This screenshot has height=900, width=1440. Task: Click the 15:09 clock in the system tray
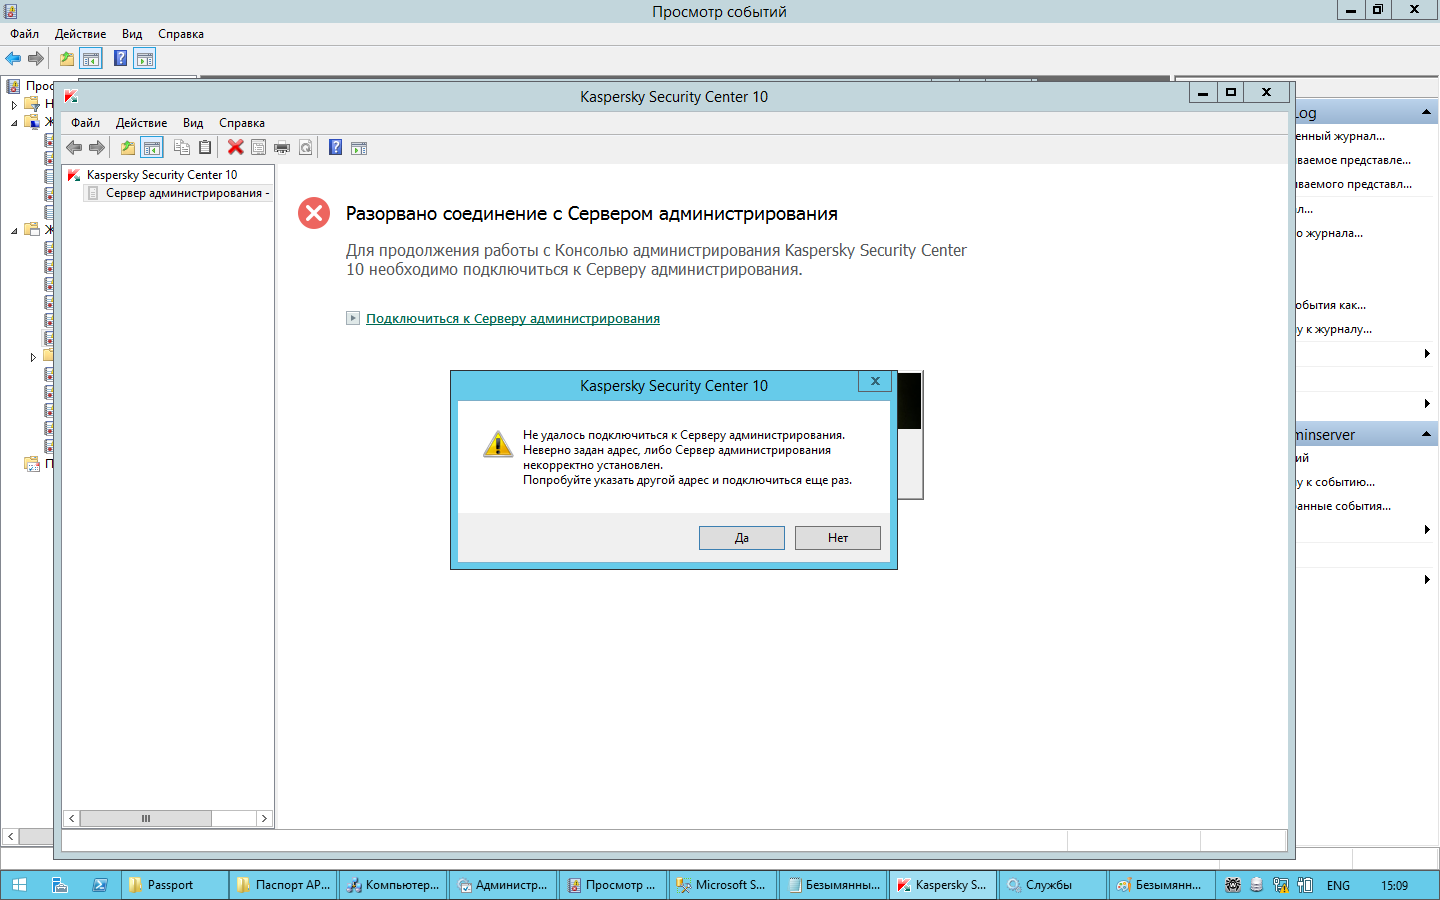pos(1394,885)
